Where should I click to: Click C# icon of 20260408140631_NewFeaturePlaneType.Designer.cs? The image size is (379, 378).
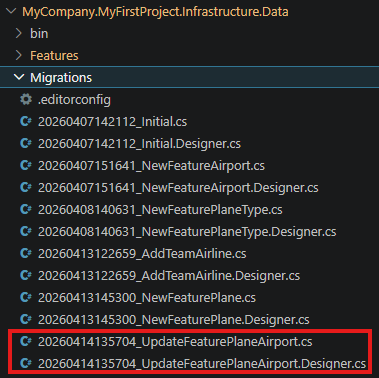coord(26,231)
